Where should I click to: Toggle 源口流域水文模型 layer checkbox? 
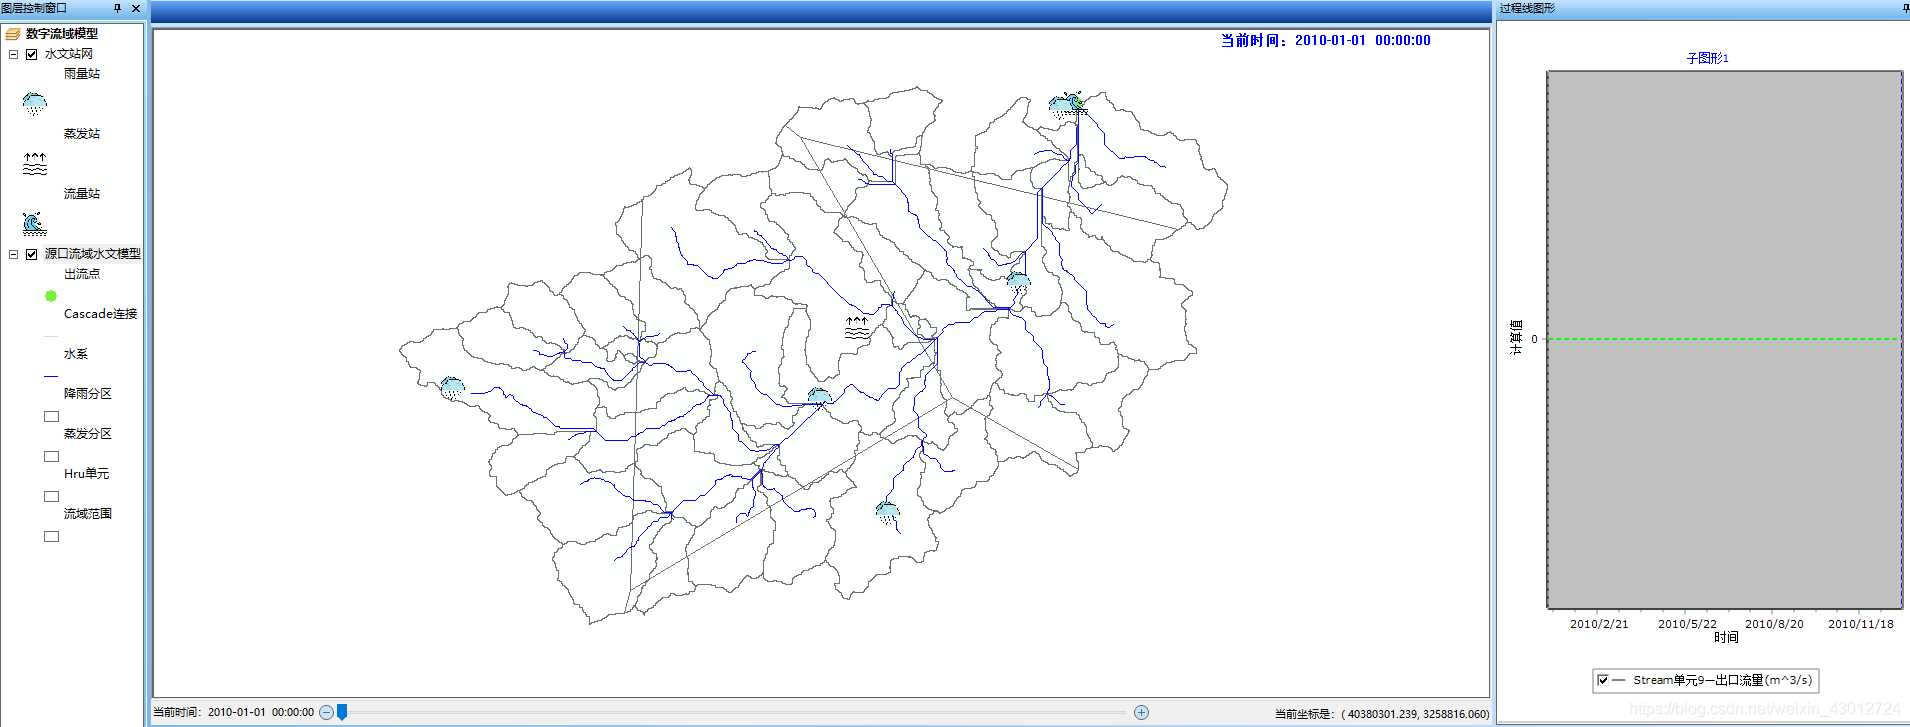pyautogui.click(x=31, y=254)
